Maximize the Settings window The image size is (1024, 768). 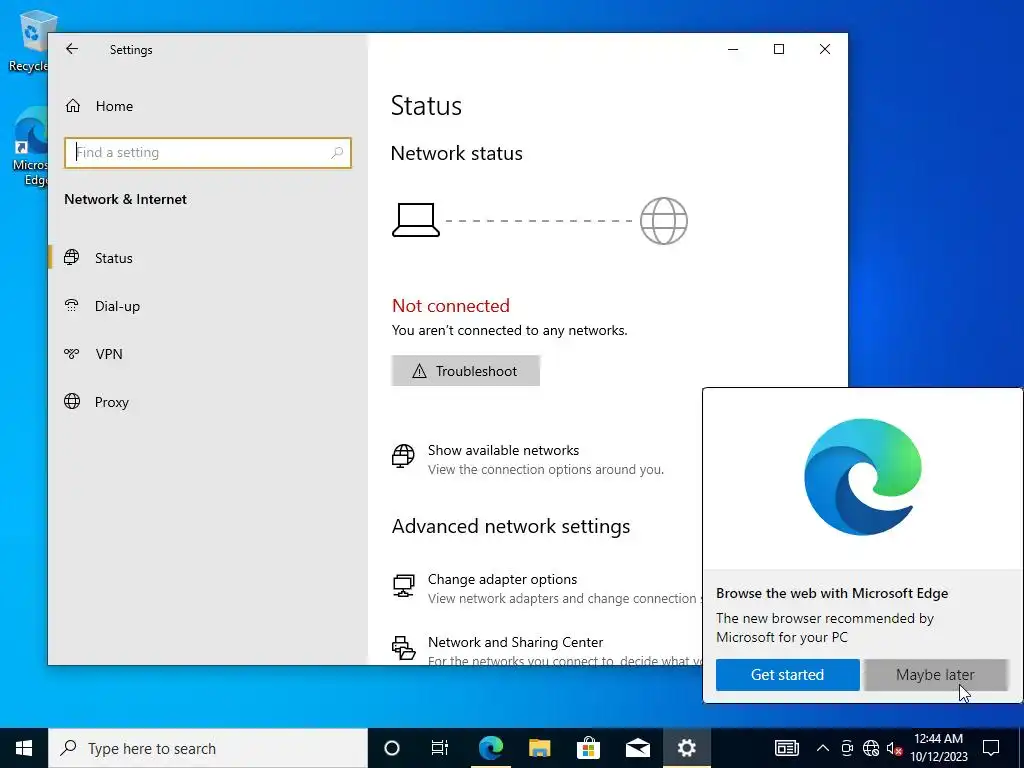click(x=778, y=49)
